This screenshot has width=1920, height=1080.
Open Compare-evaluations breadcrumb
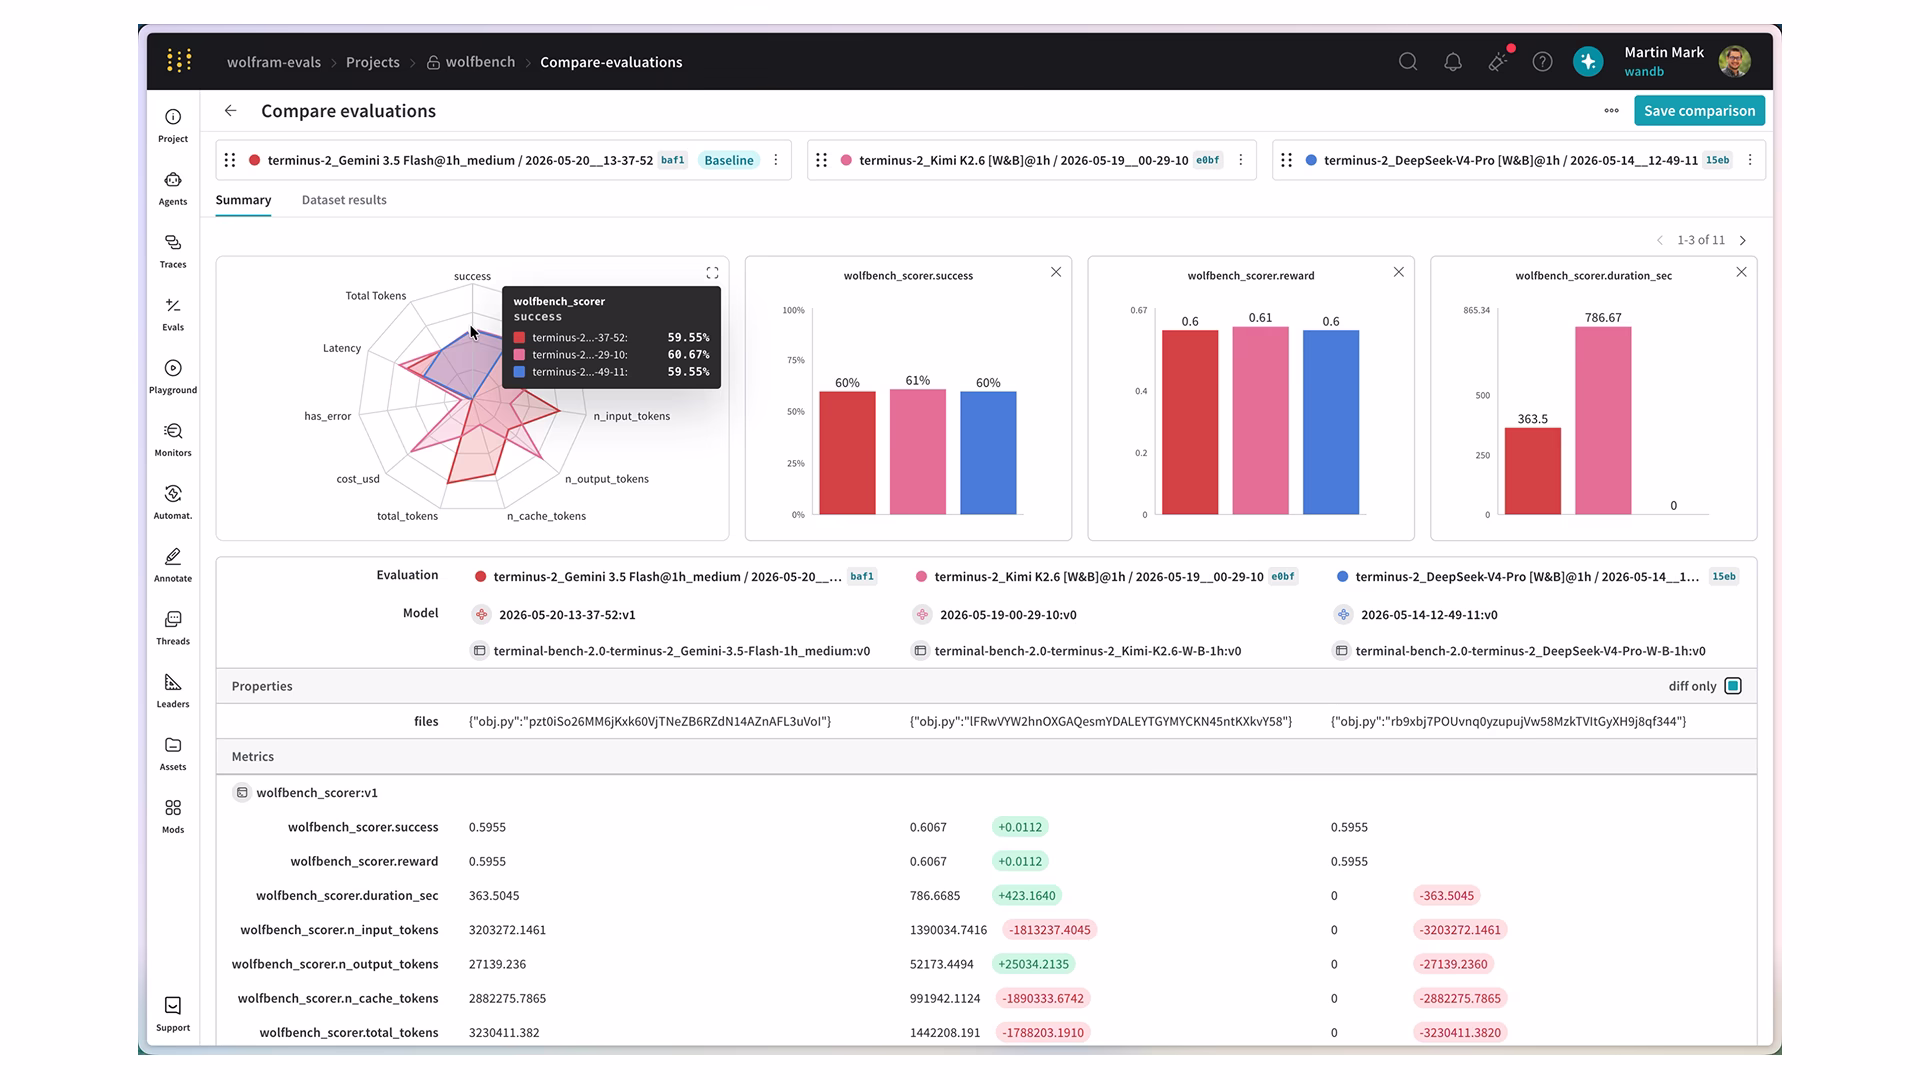click(611, 62)
